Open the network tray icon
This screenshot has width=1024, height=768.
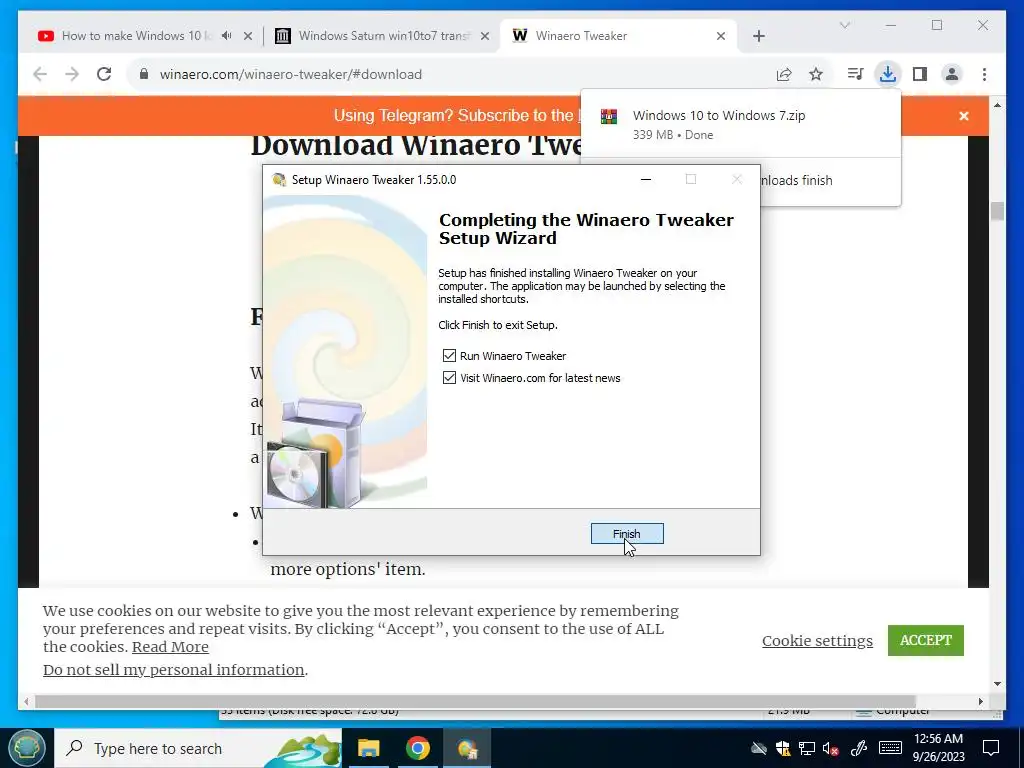[807, 748]
